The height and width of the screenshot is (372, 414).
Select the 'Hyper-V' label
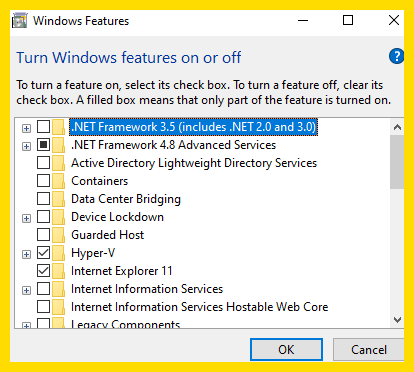[93, 253]
